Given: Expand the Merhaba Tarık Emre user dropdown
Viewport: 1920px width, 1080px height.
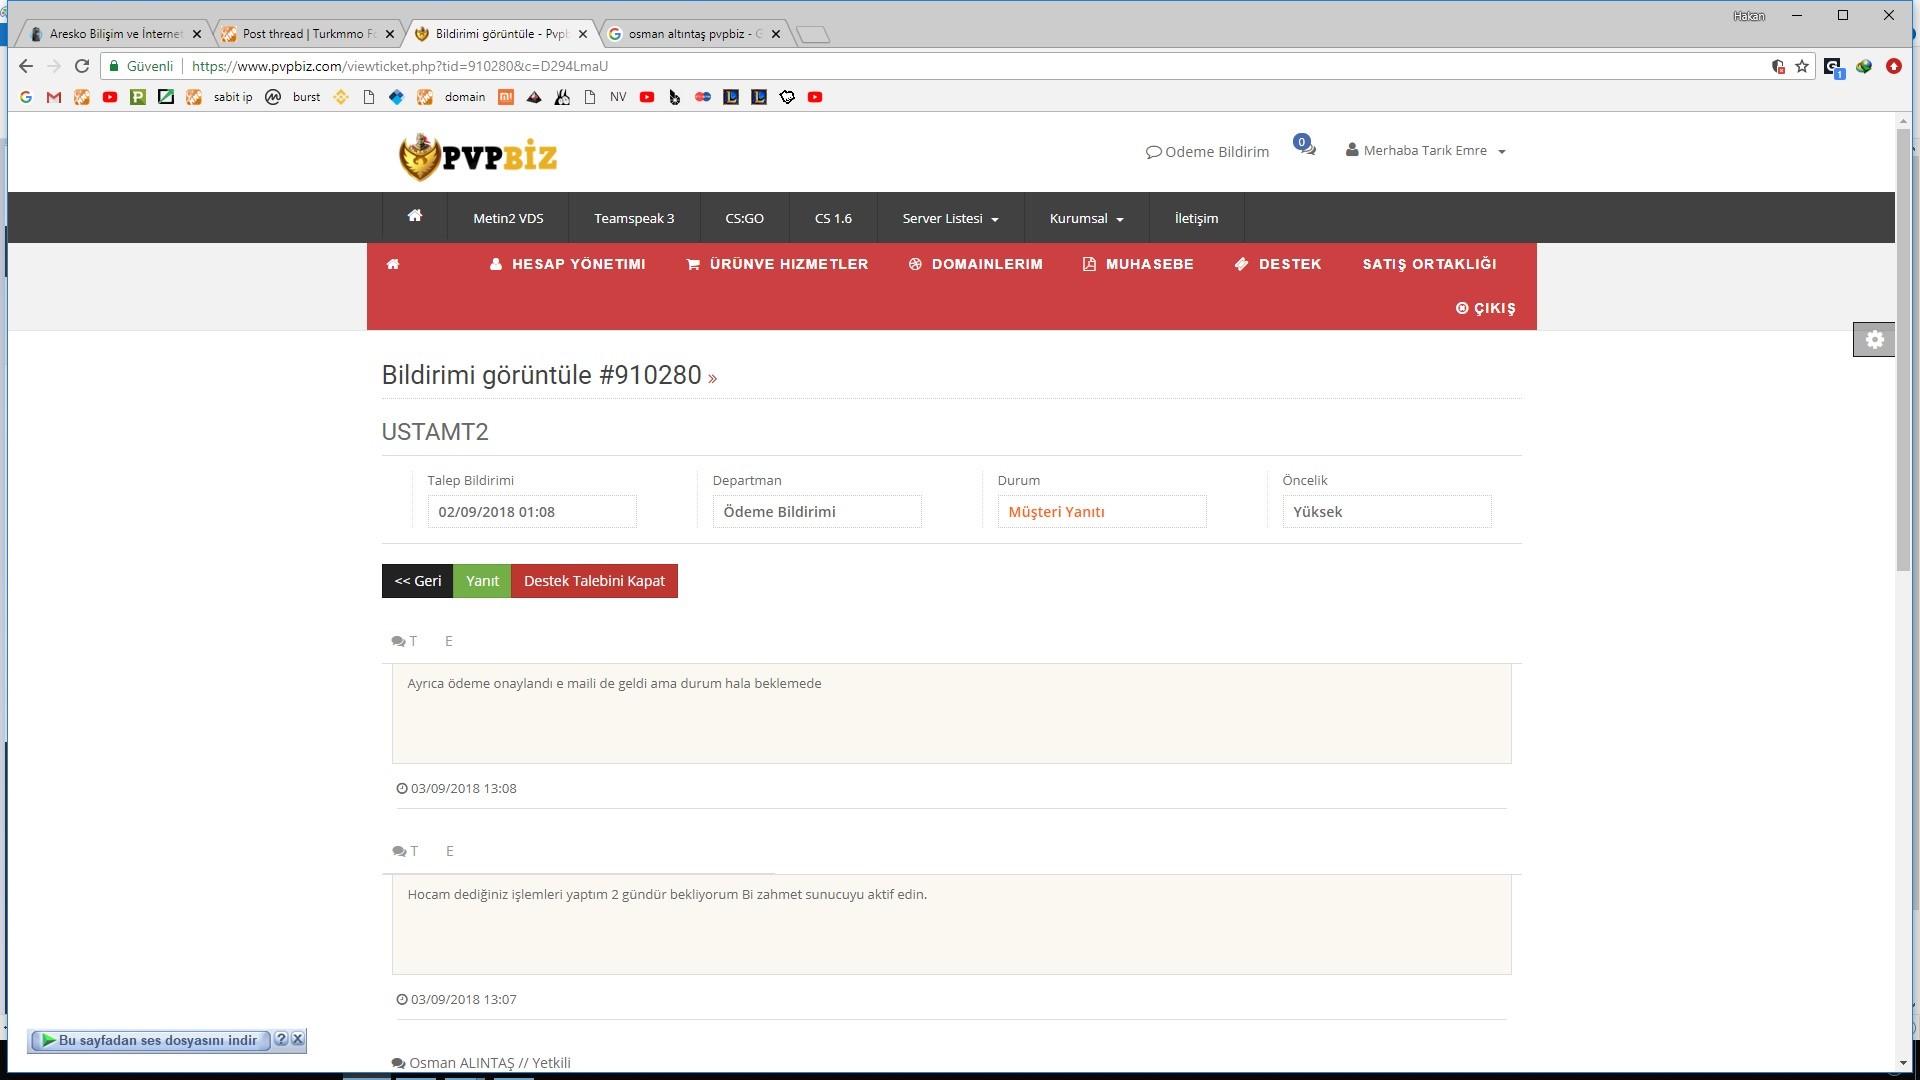Looking at the screenshot, I should [x=1426, y=151].
